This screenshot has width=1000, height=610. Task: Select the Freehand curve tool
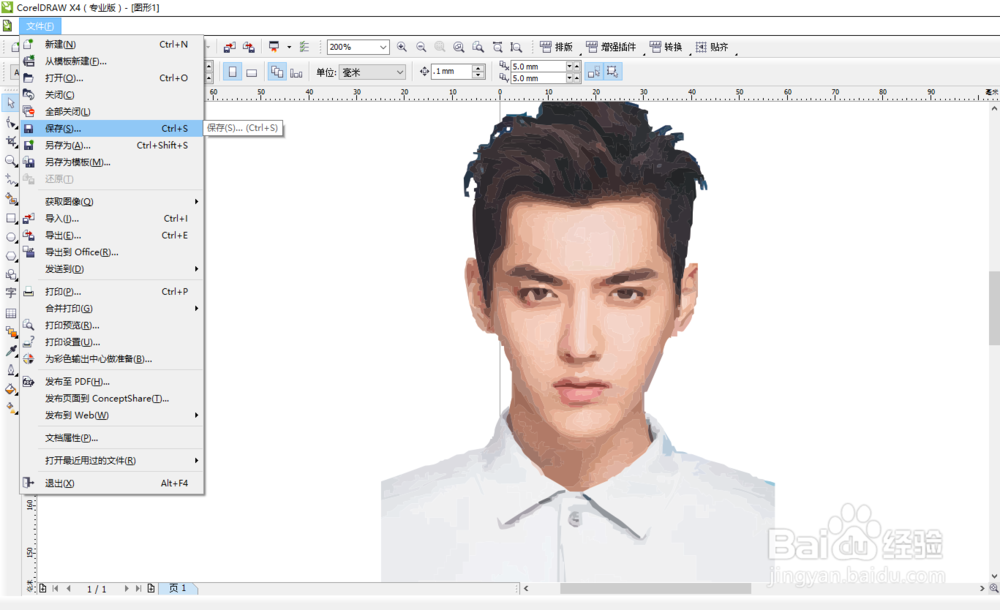(x=11, y=180)
